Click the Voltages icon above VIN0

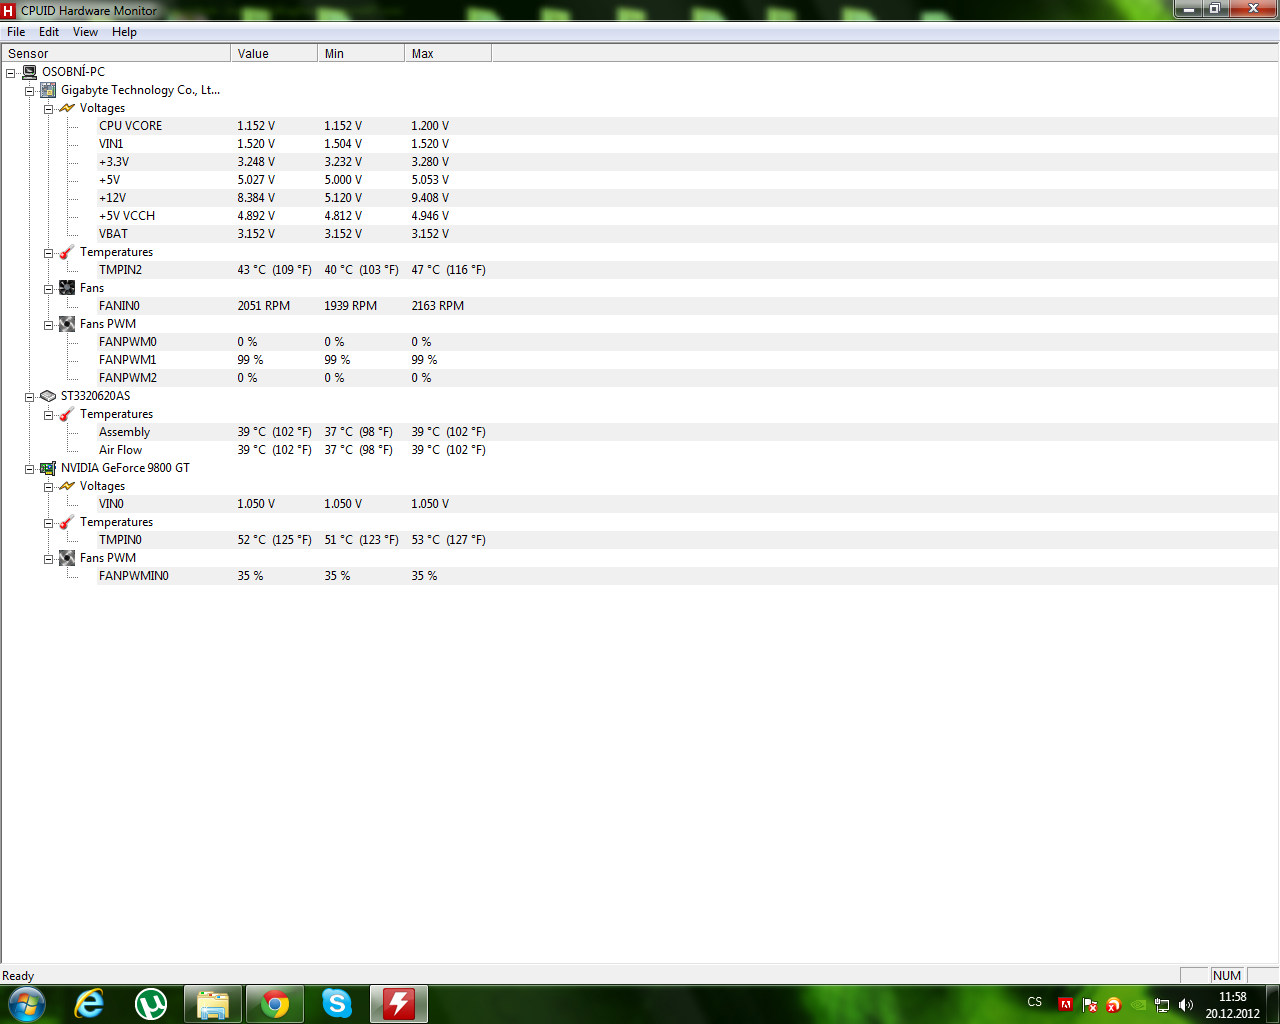67,486
